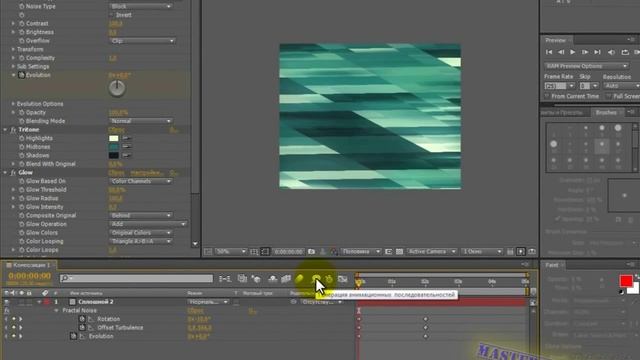Open the Active Camera view dropdown
Image resolution: width=640 pixels, height=360 pixels.
pyautogui.click(x=432, y=252)
